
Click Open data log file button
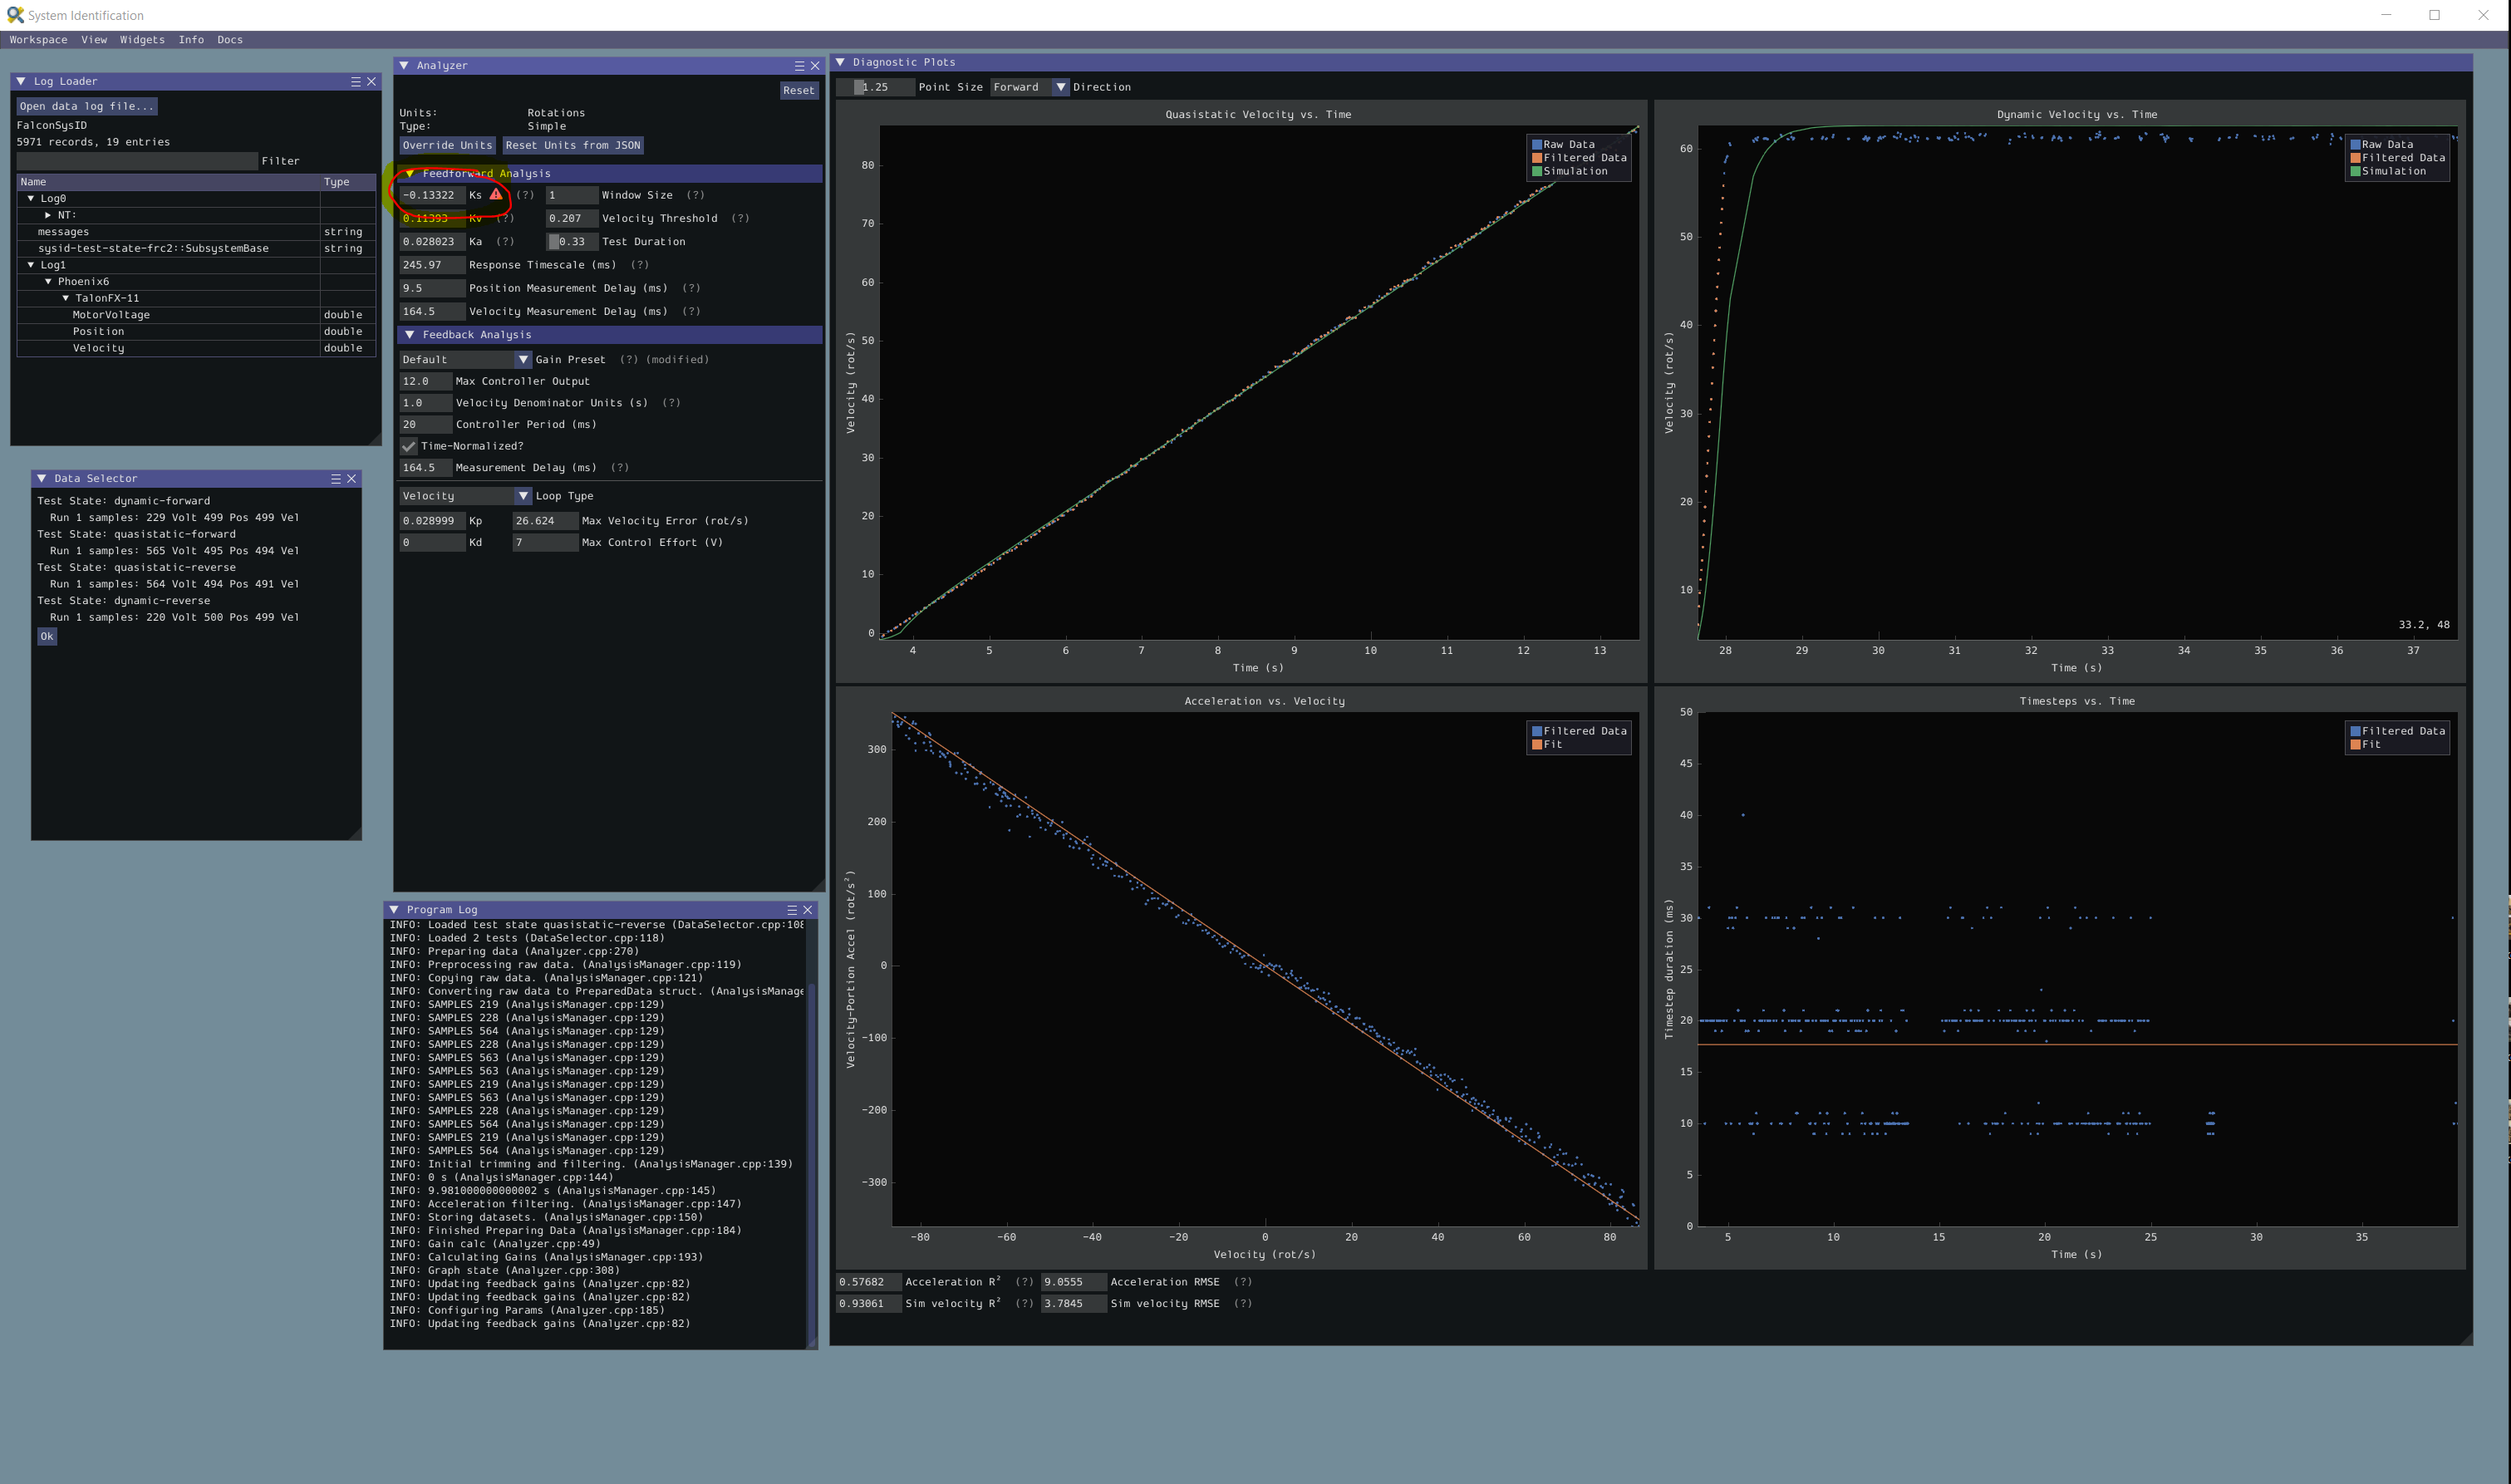[86, 106]
